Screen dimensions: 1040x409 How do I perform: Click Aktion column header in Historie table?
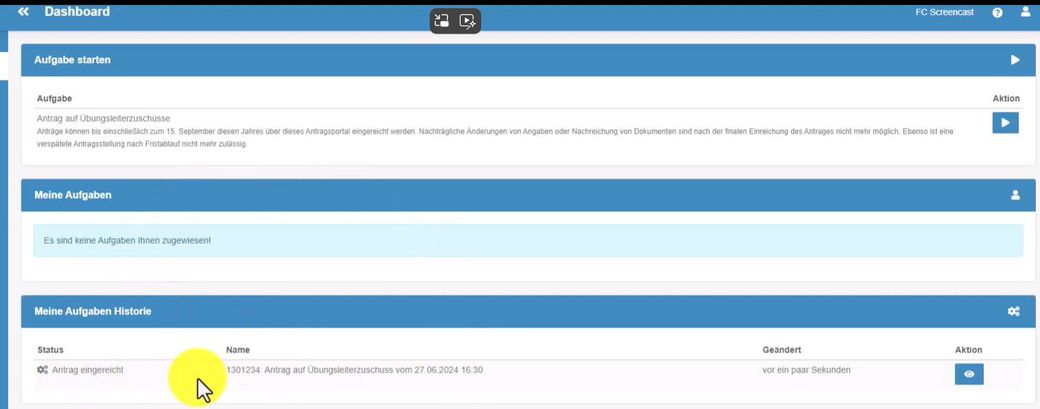[x=968, y=349]
